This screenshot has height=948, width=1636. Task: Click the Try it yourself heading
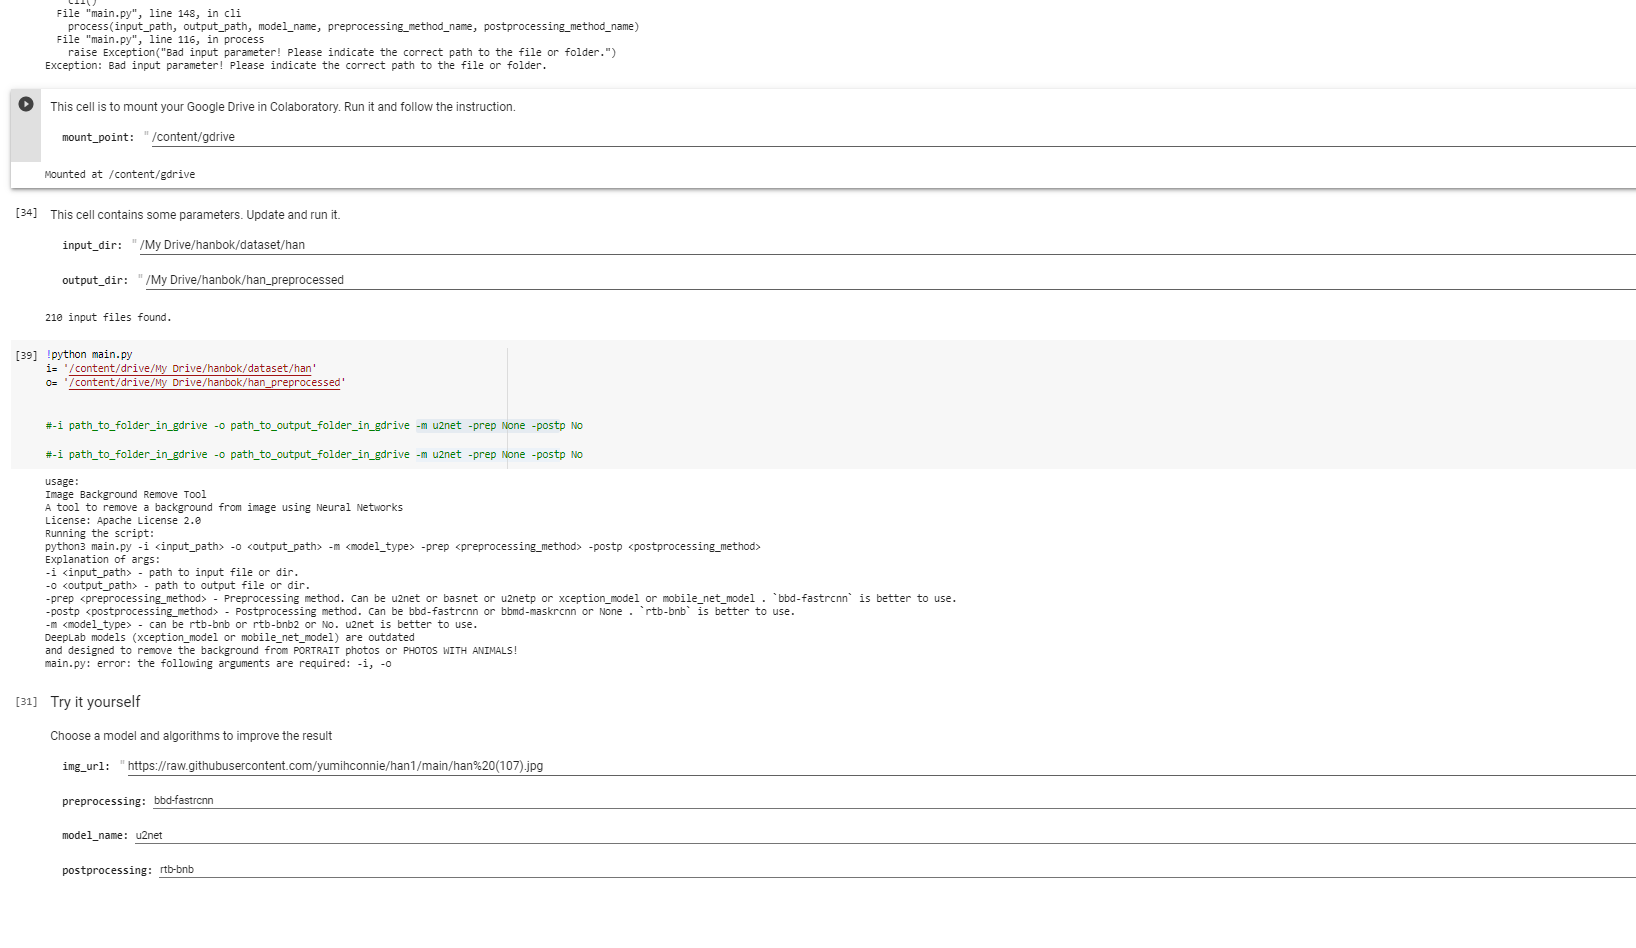94,702
